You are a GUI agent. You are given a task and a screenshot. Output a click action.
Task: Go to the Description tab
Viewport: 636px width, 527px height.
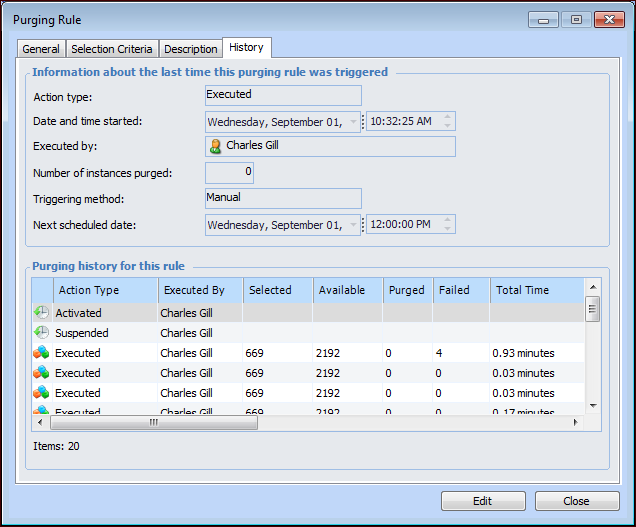tap(190, 49)
